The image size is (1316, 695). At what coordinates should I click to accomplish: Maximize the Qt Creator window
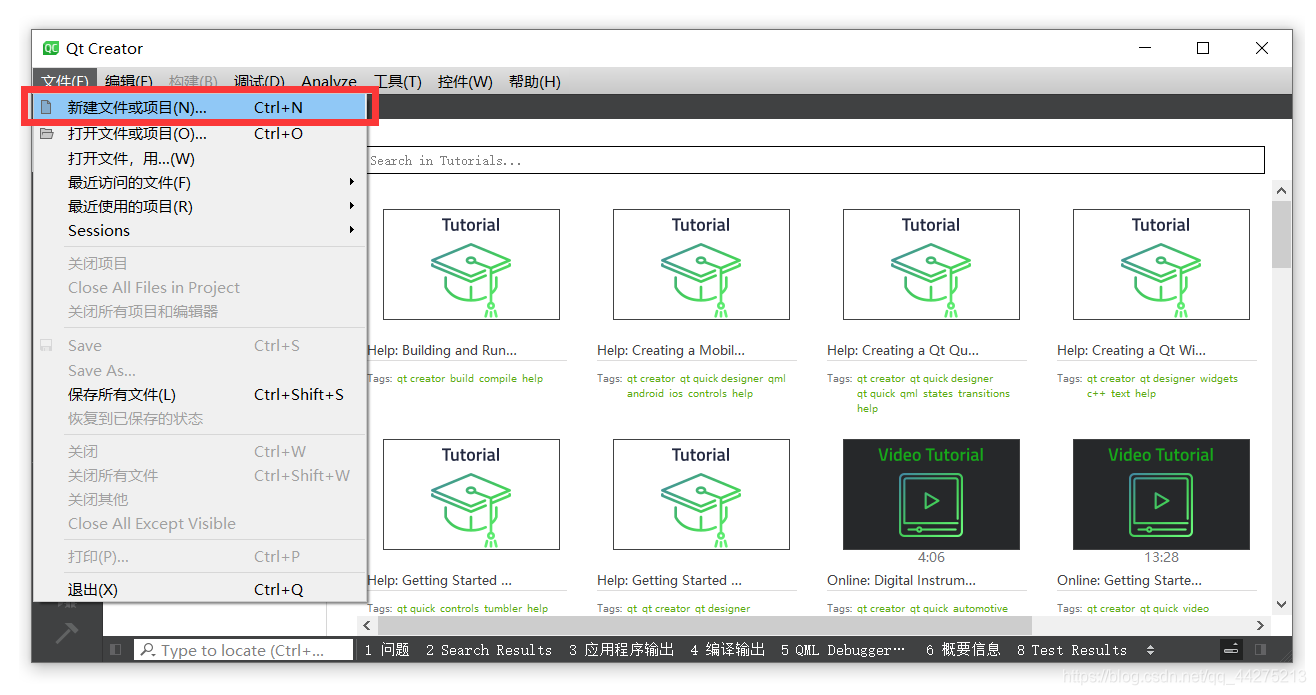1203,48
